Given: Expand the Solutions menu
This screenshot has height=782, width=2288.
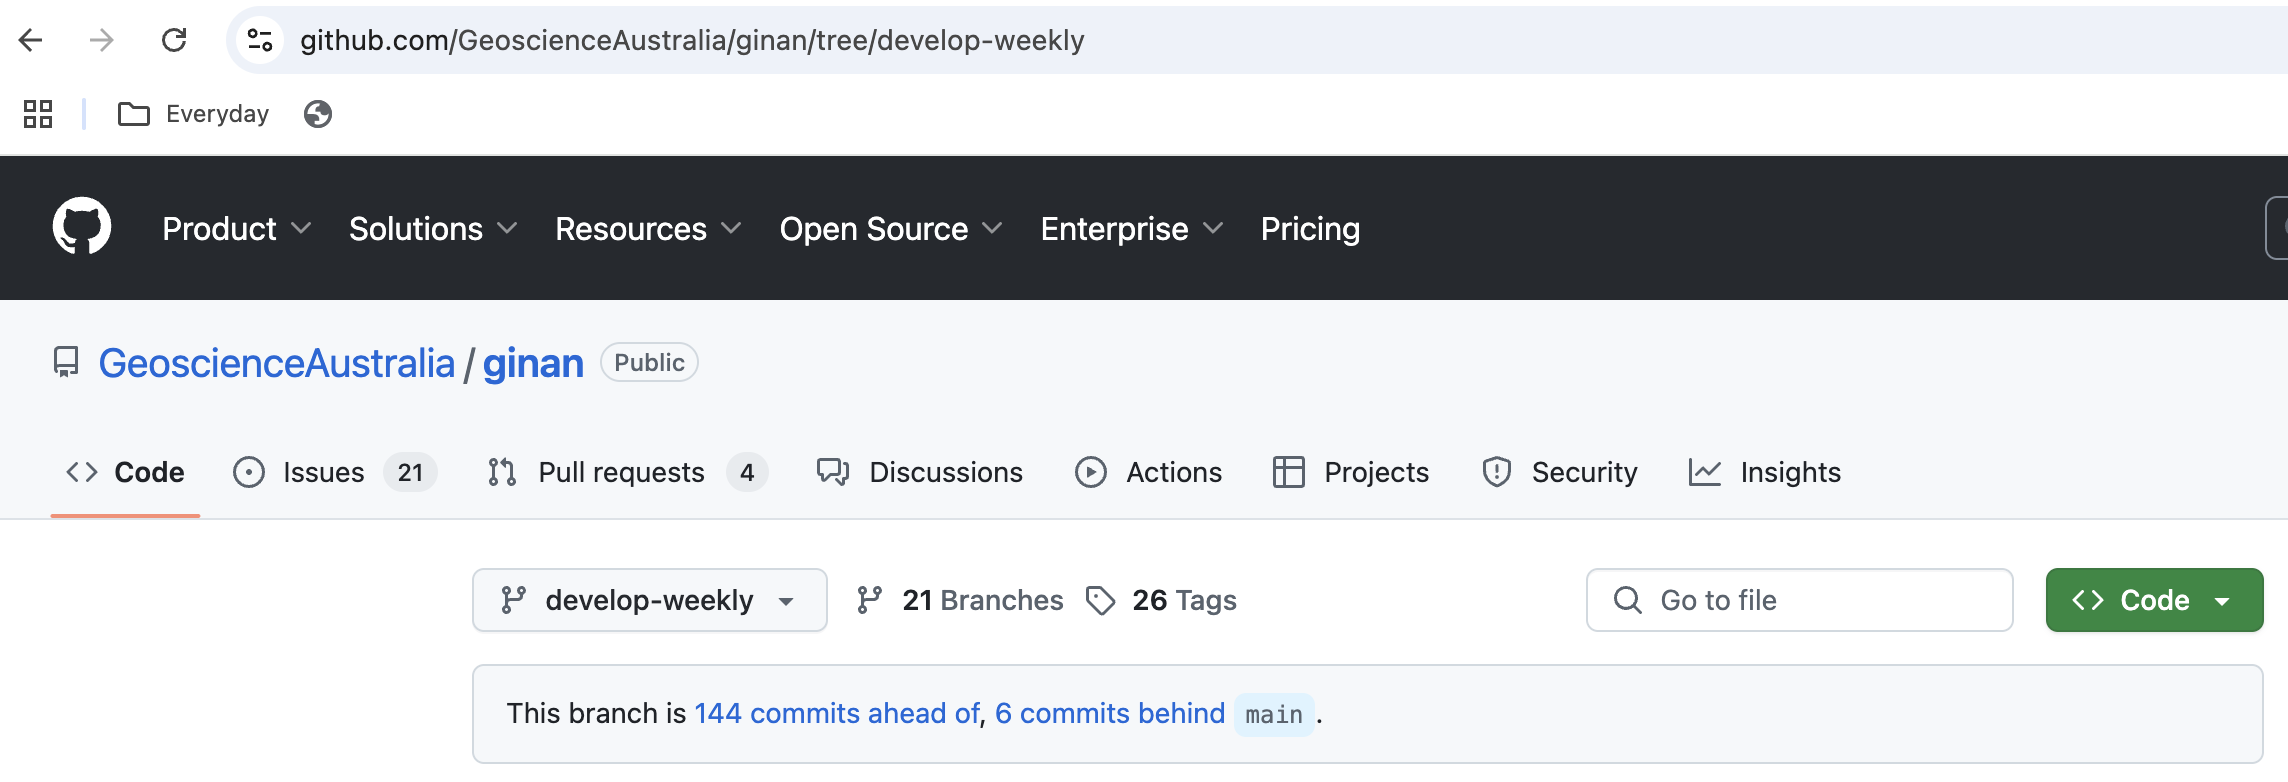Looking at the screenshot, I should click(433, 229).
